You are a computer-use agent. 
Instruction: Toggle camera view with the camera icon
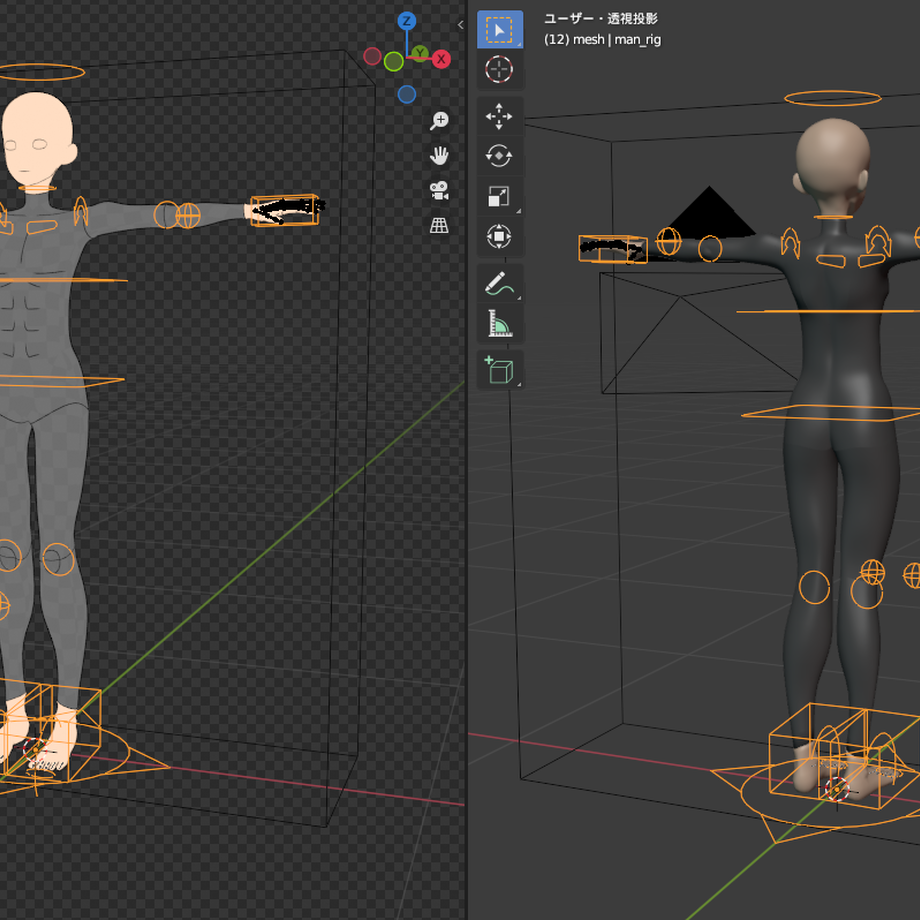(x=440, y=191)
